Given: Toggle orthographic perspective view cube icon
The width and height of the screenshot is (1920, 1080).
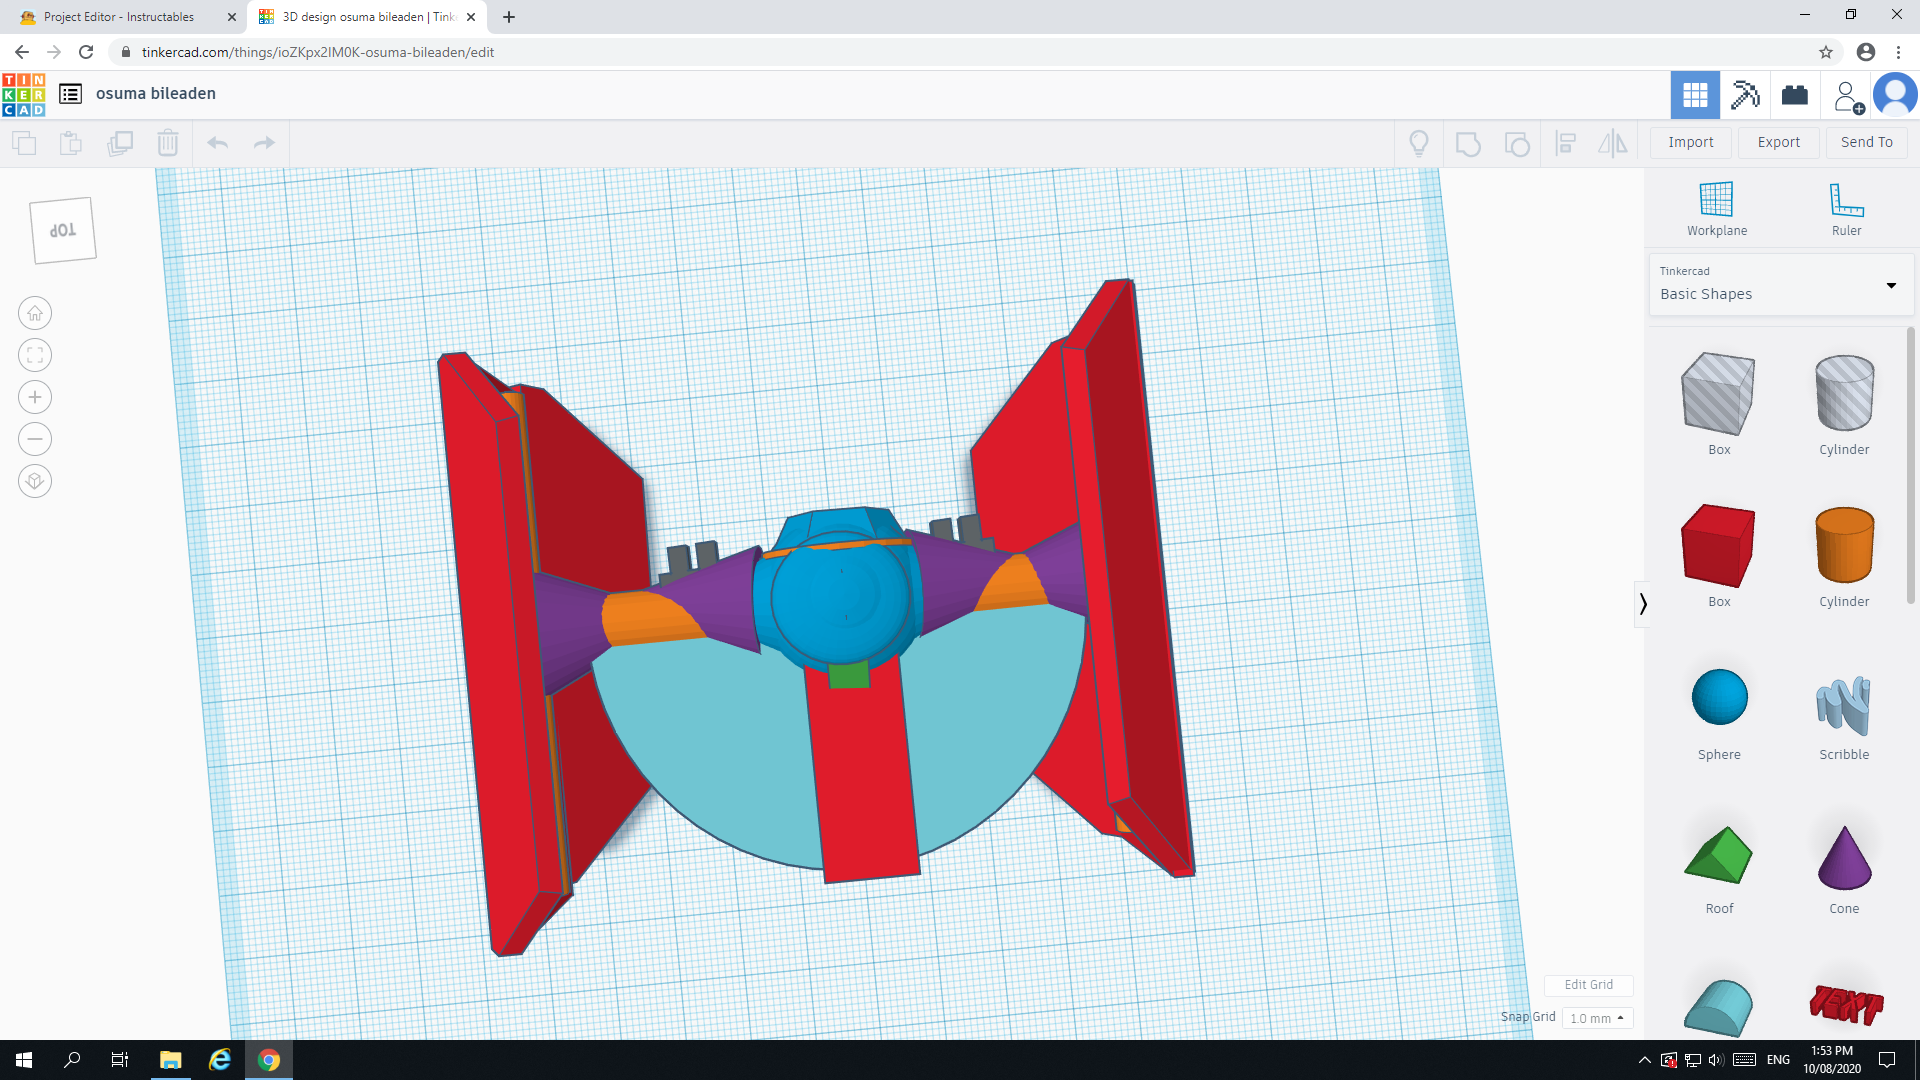Looking at the screenshot, I should click(x=35, y=481).
